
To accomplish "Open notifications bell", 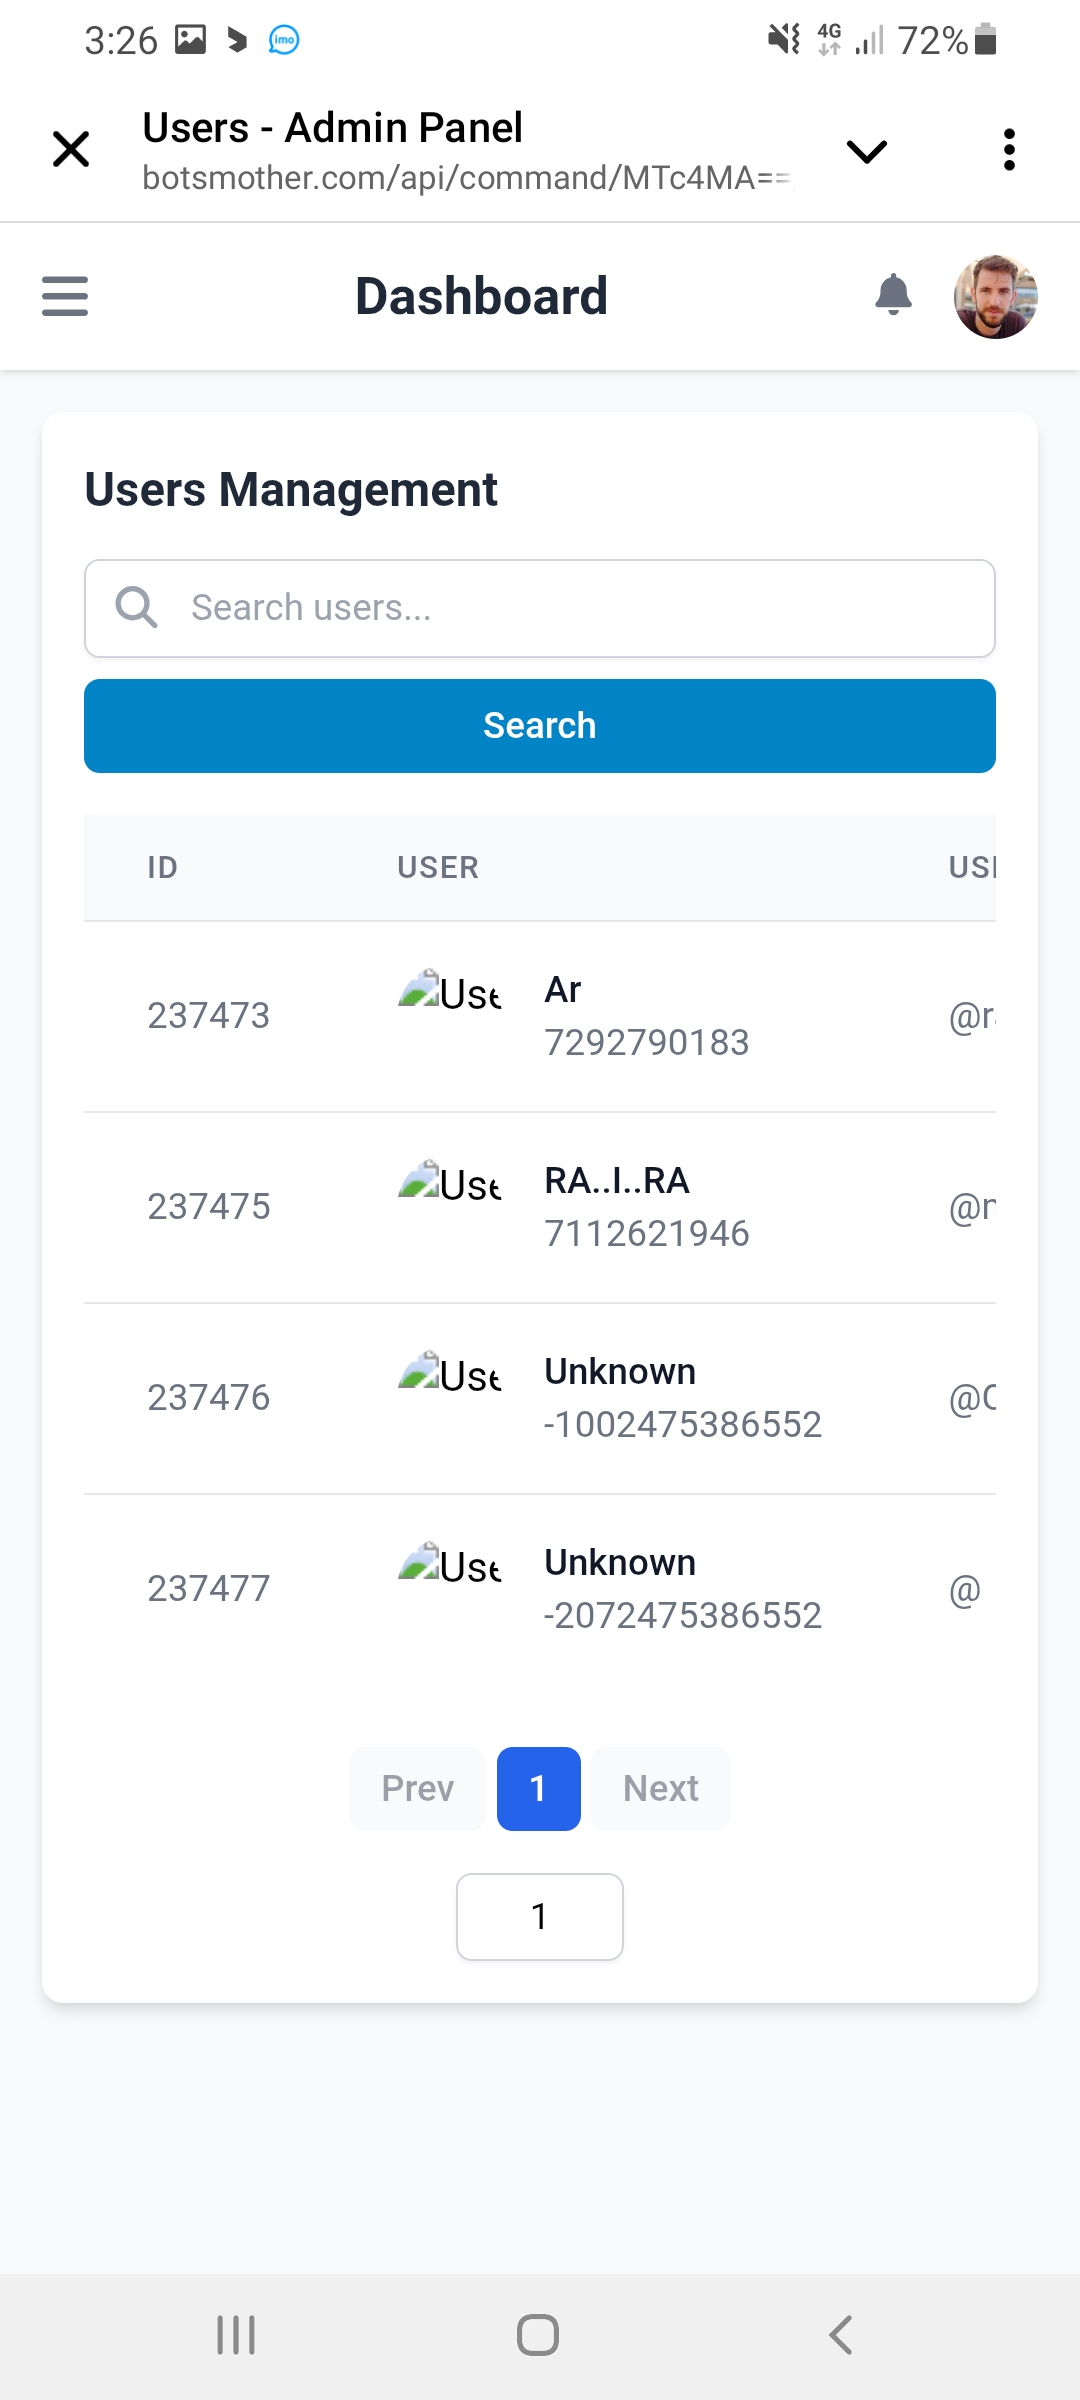I will [x=893, y=296].
